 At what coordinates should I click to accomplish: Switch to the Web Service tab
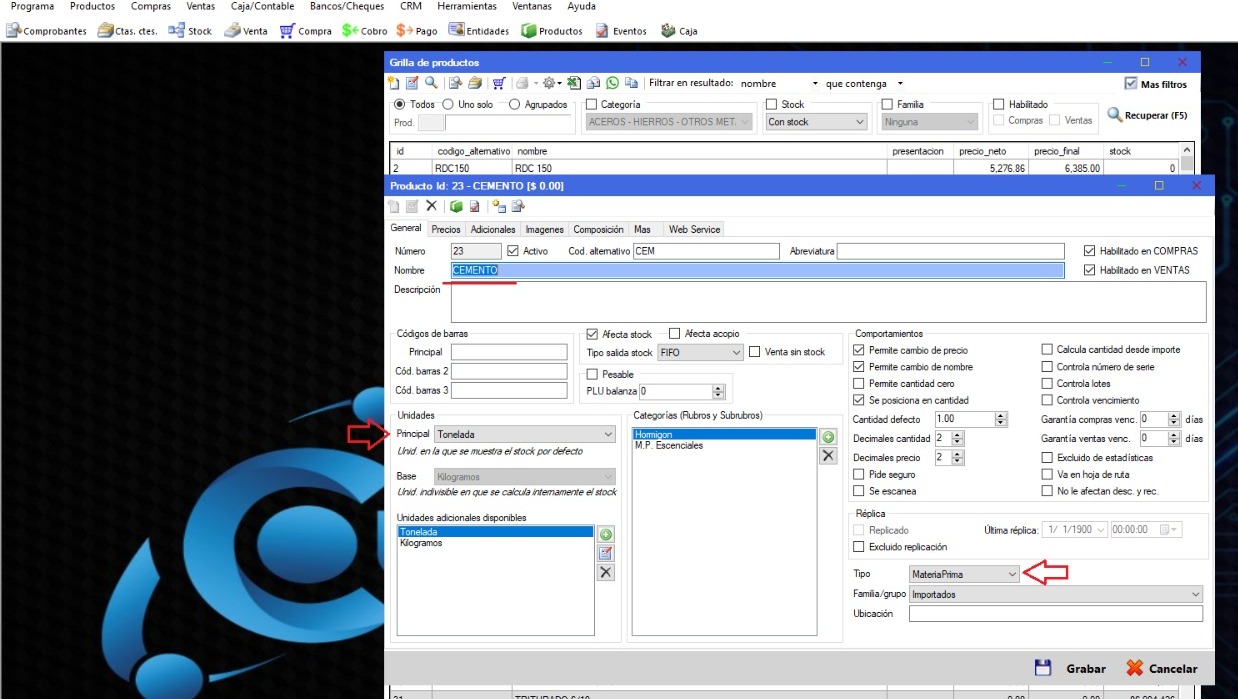coord(694,230)
